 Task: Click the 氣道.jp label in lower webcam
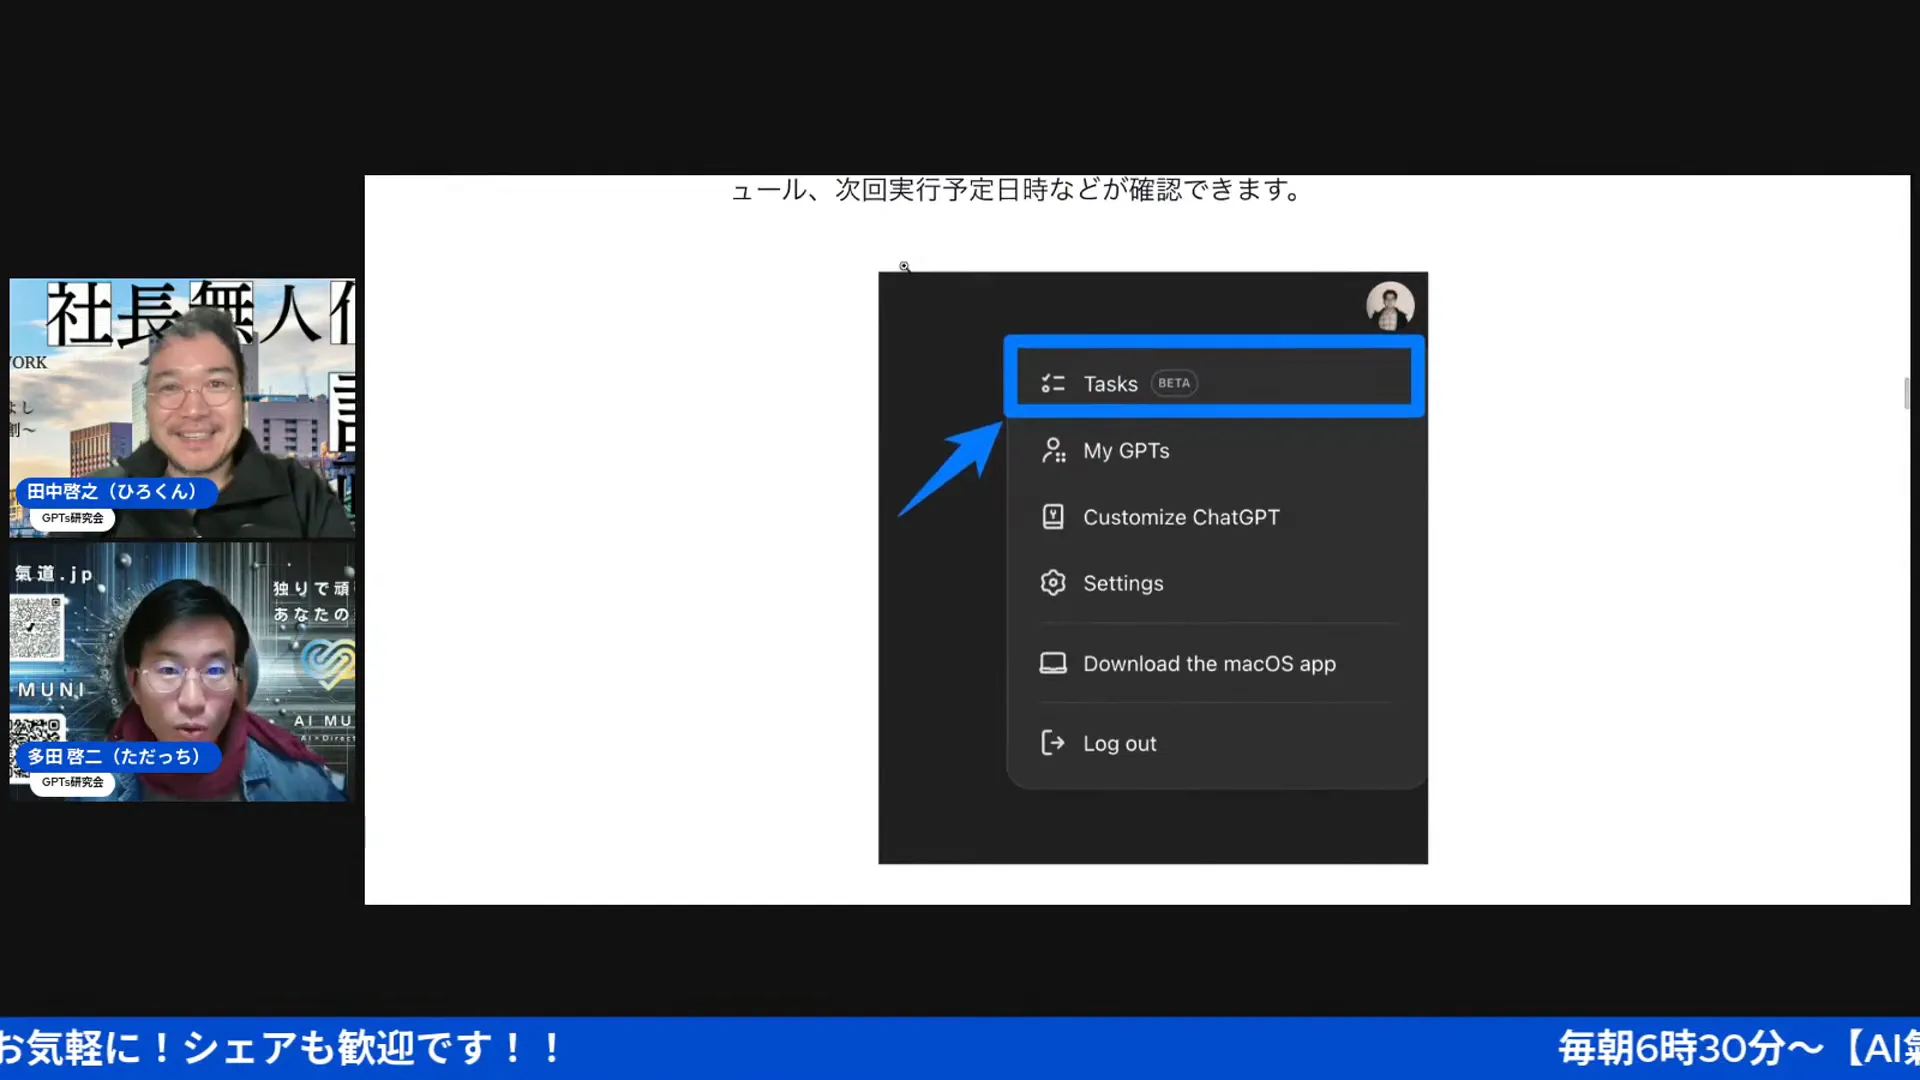[x=54, y=574]
